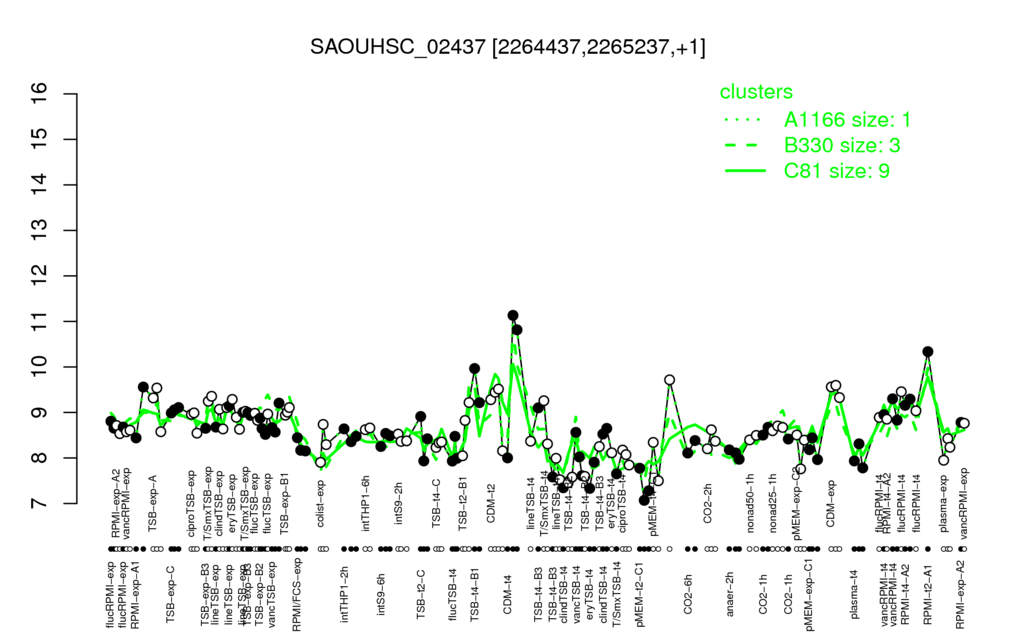Screen dimensions: 1024x640
Task: Select legend entry 'B330 size: 3'
Action: (x=842, y=145)
